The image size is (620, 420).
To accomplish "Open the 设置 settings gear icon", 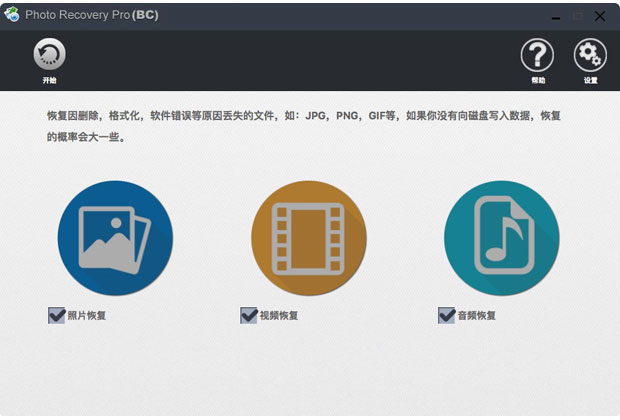I will click(590, 55).
